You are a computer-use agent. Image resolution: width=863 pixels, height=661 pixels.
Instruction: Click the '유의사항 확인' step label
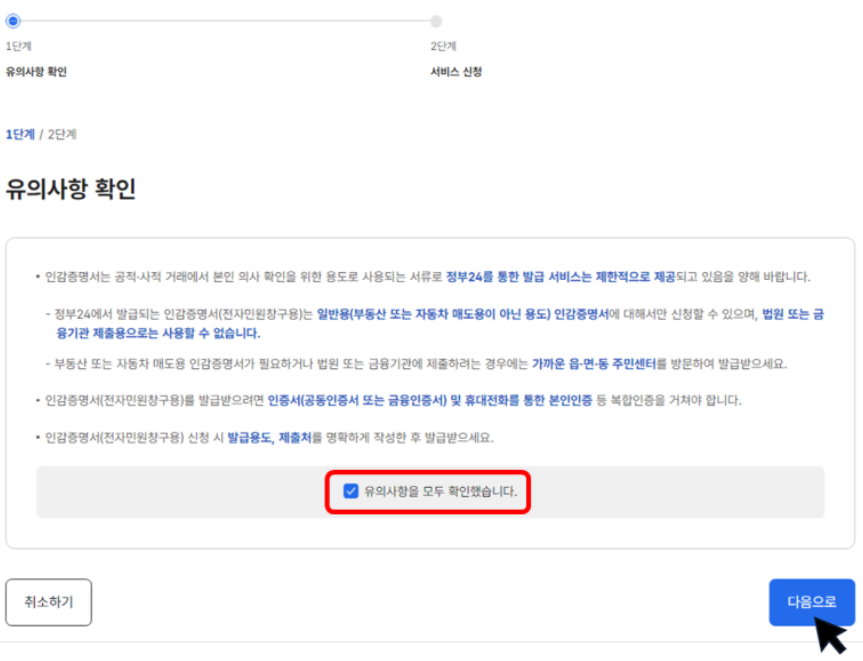coord(36,72)
